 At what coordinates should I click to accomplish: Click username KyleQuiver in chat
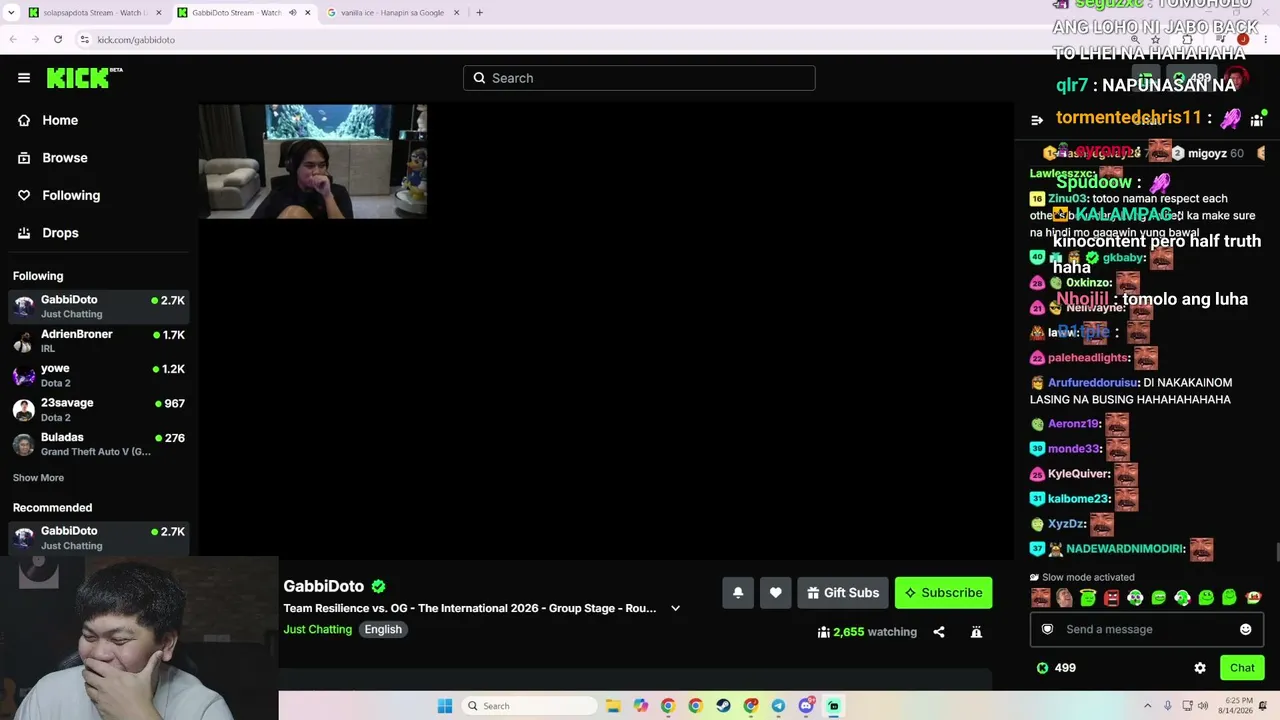1078,474
